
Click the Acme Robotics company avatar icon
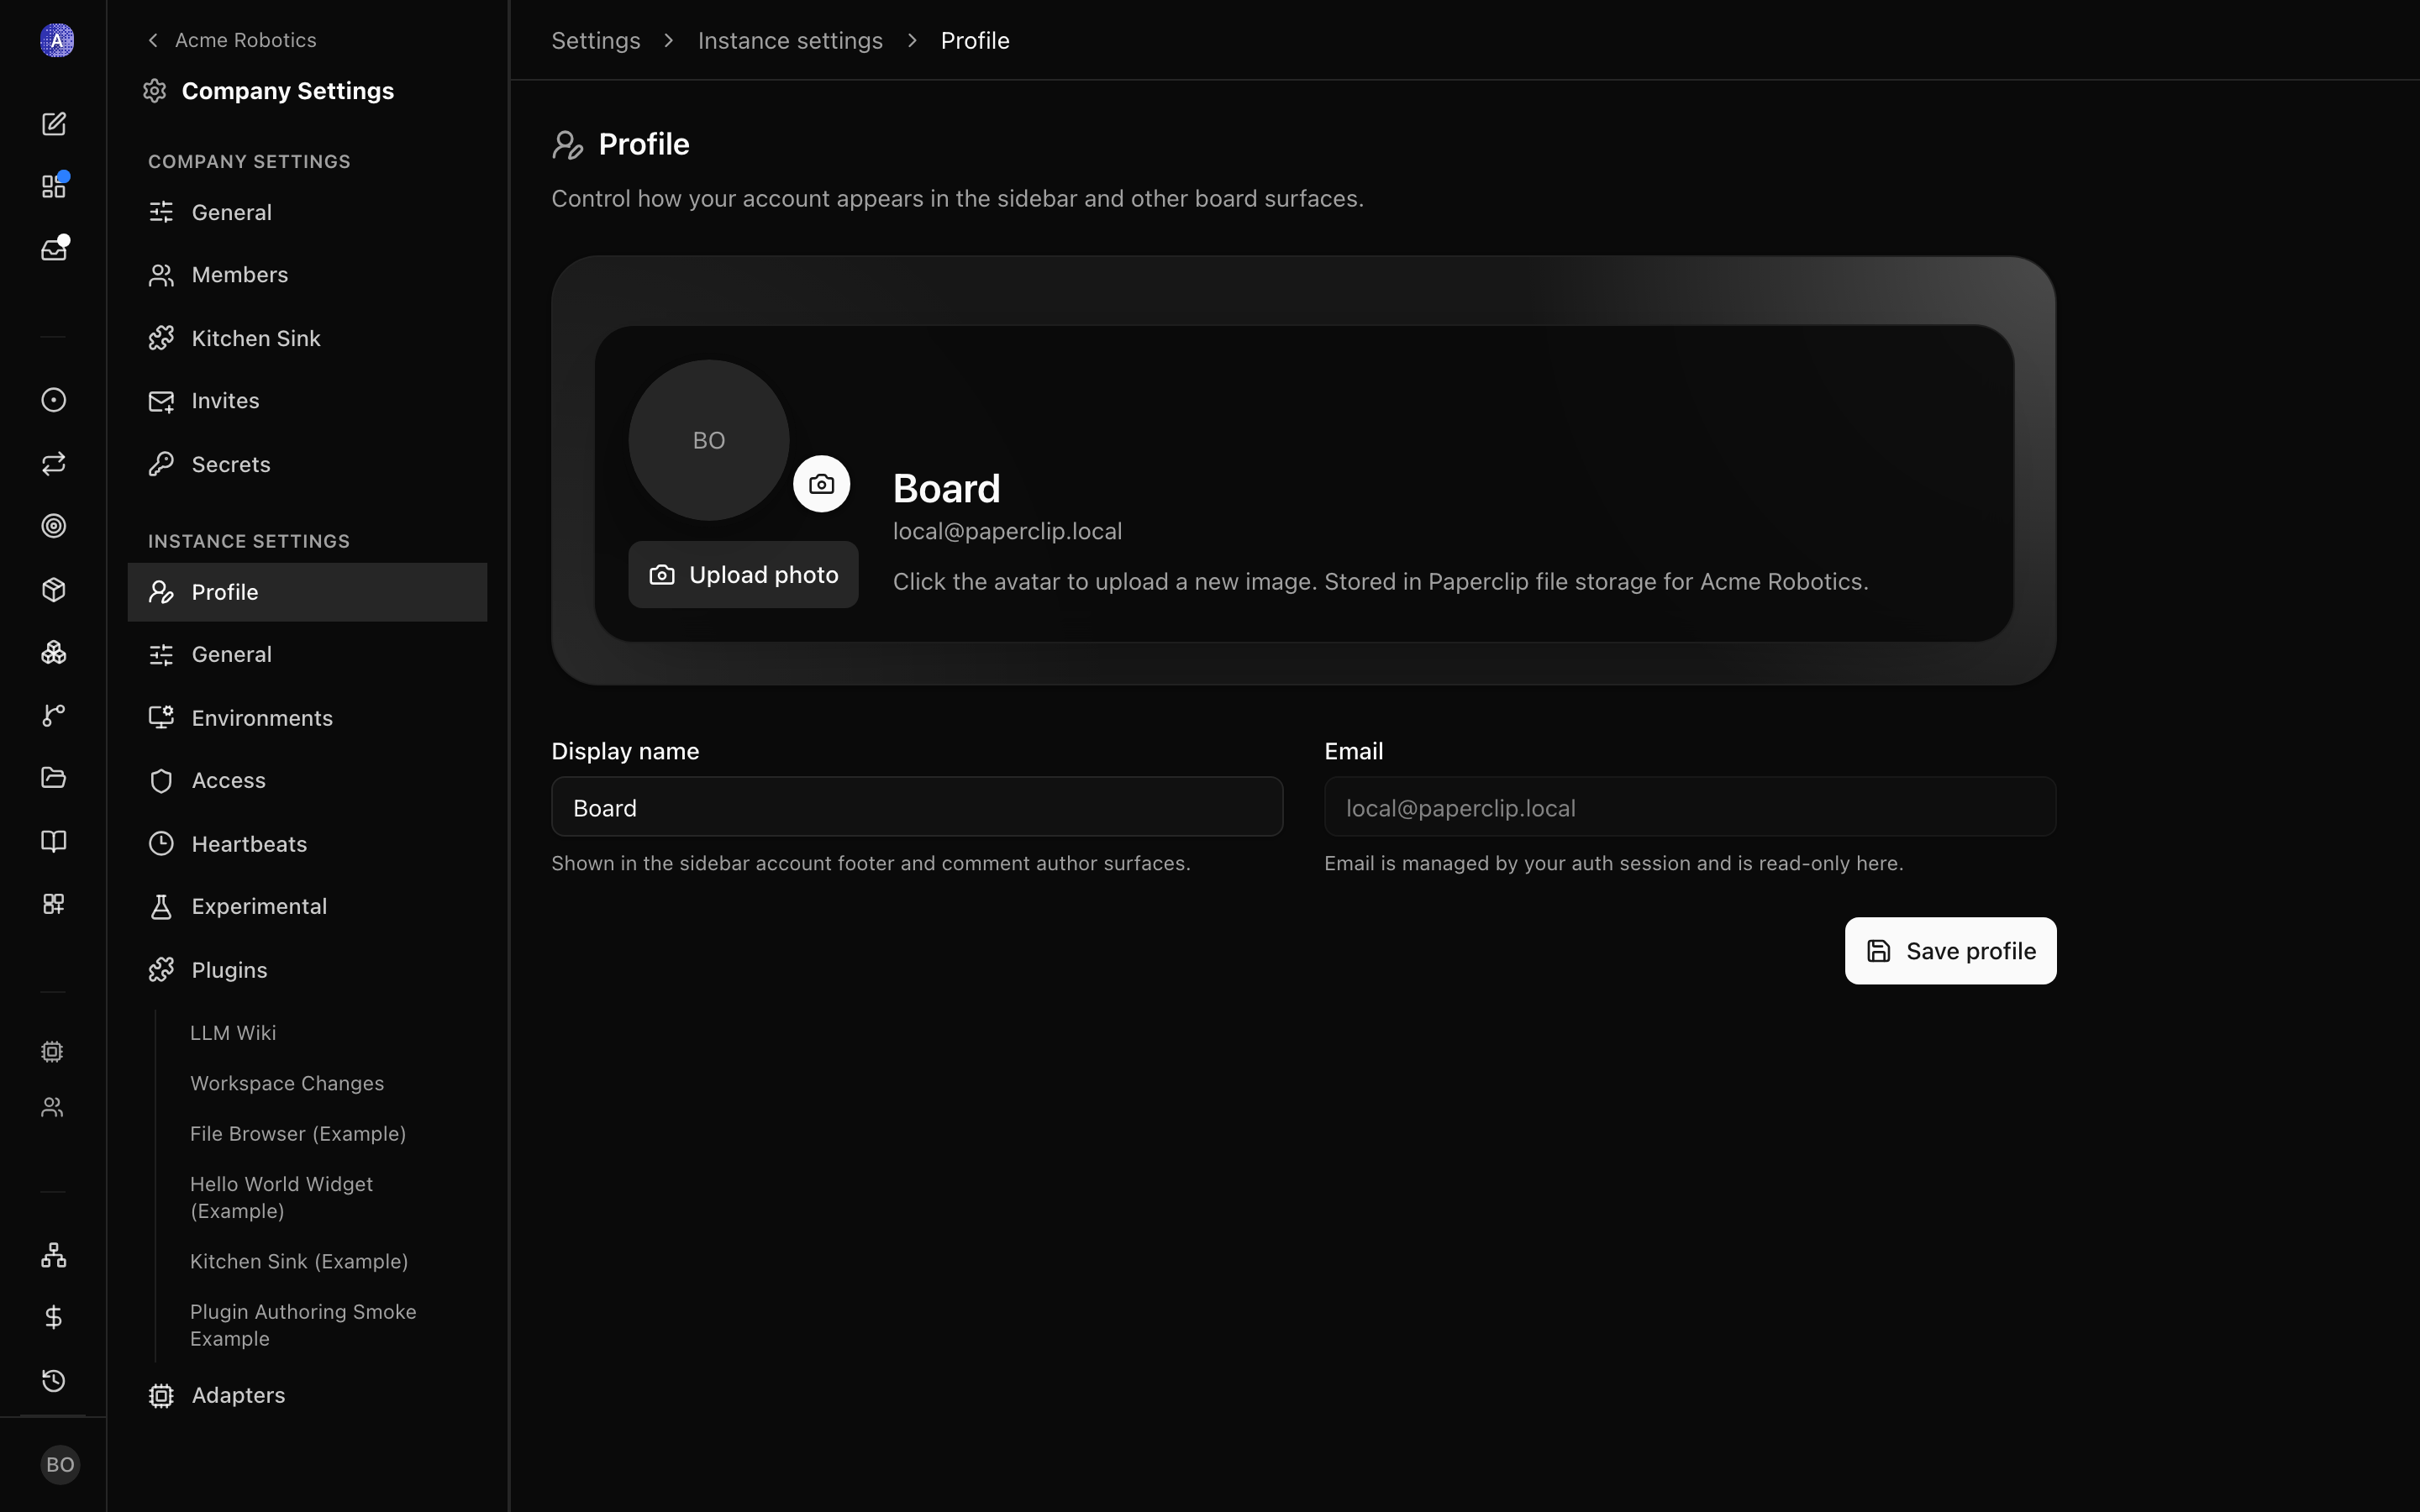click(x=57, y=40)
